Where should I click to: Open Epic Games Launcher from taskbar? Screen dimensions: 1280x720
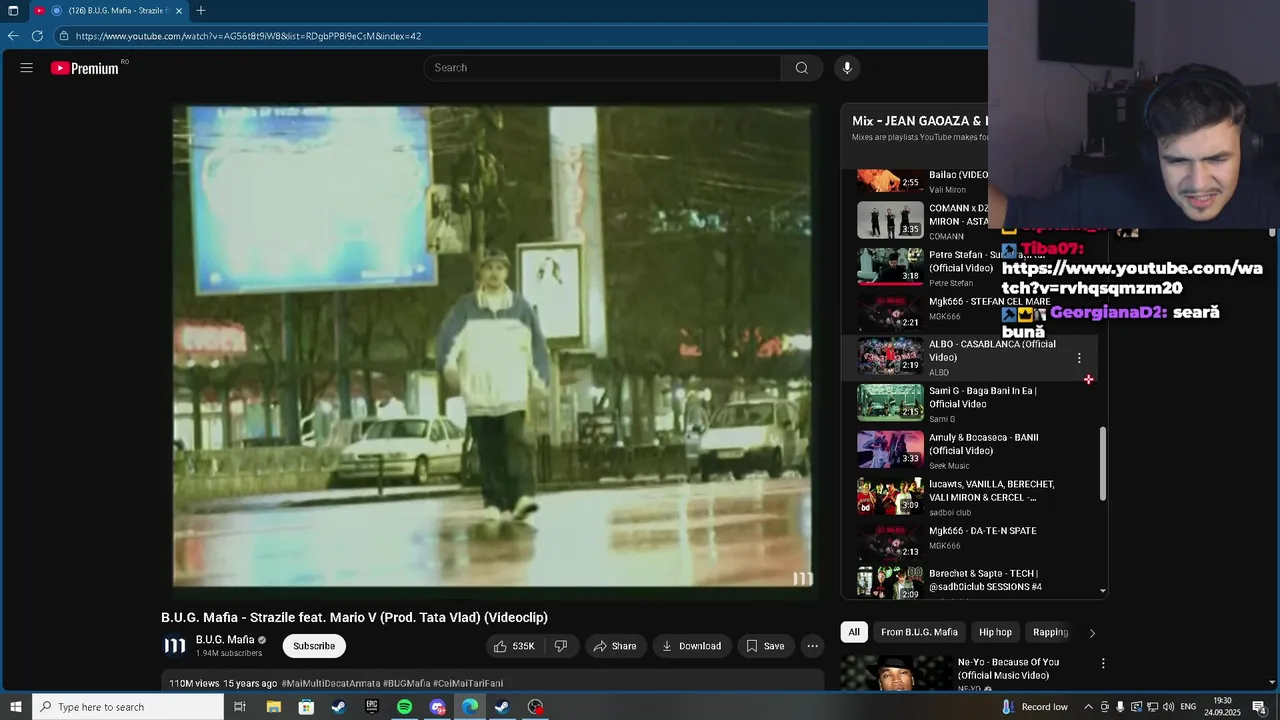pyautogui.click(x=372, y=707)
